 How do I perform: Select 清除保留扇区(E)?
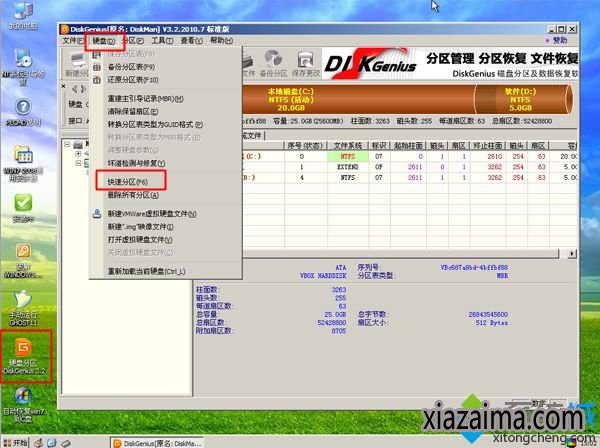[133, 112]
